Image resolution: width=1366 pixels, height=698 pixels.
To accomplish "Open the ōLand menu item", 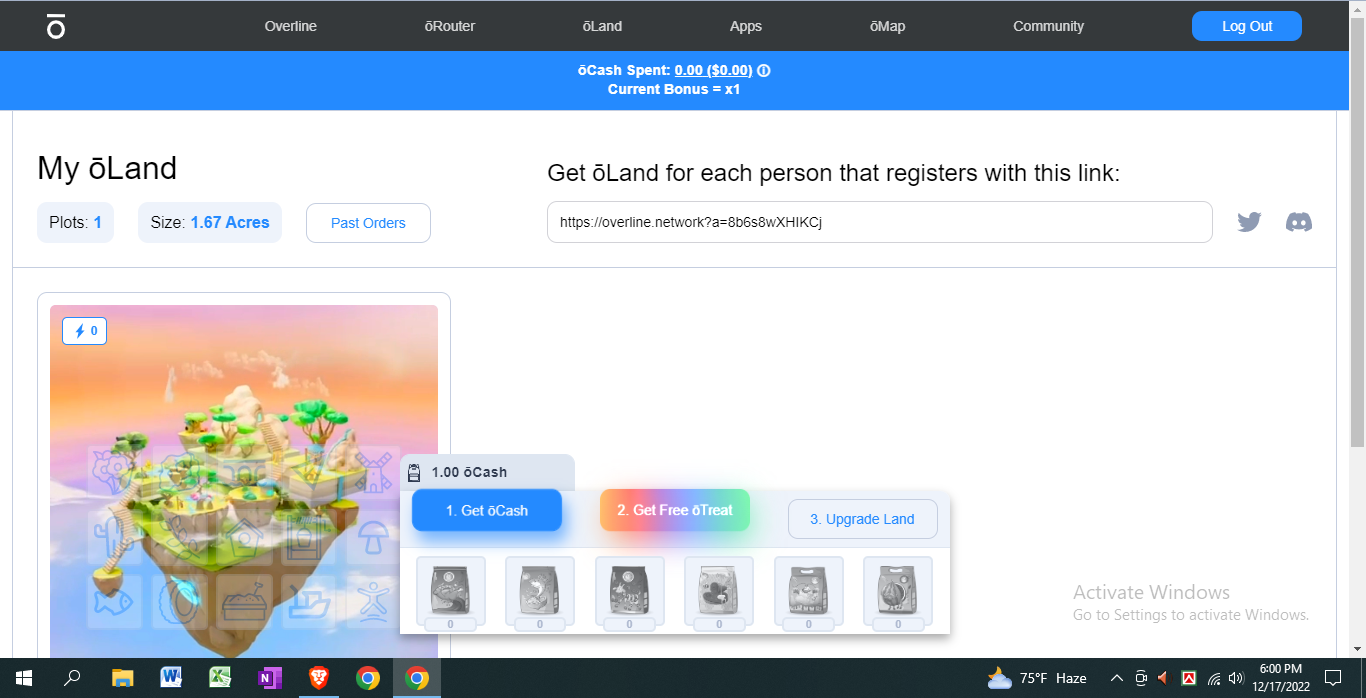I will [602, 26].
